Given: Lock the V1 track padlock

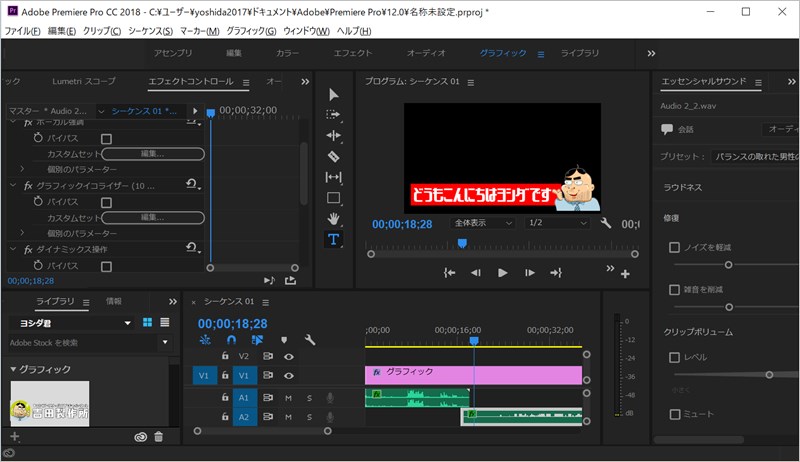Looking at the screenshot, I should pyautogui.click(x=225, y=375).
